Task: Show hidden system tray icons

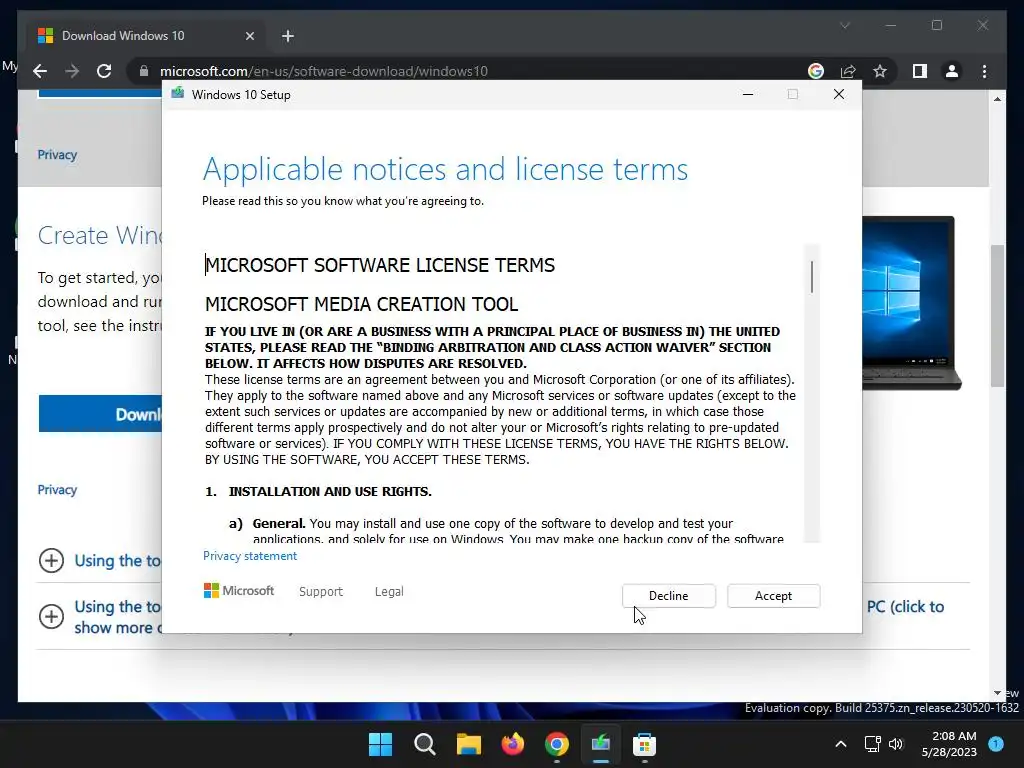Action: tap(841, 744)
